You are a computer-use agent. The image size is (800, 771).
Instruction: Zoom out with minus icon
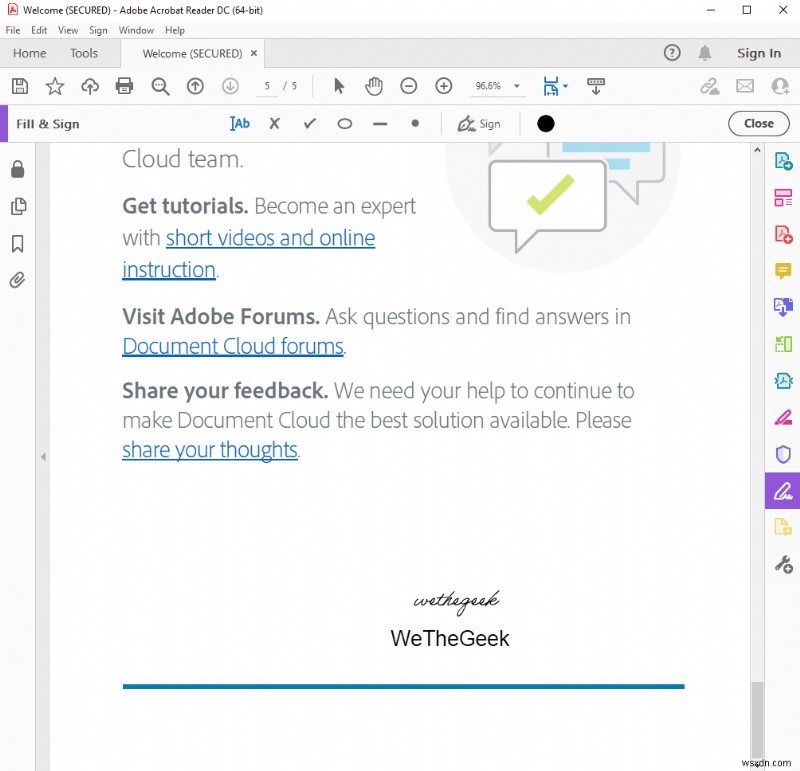click(408, 86)
